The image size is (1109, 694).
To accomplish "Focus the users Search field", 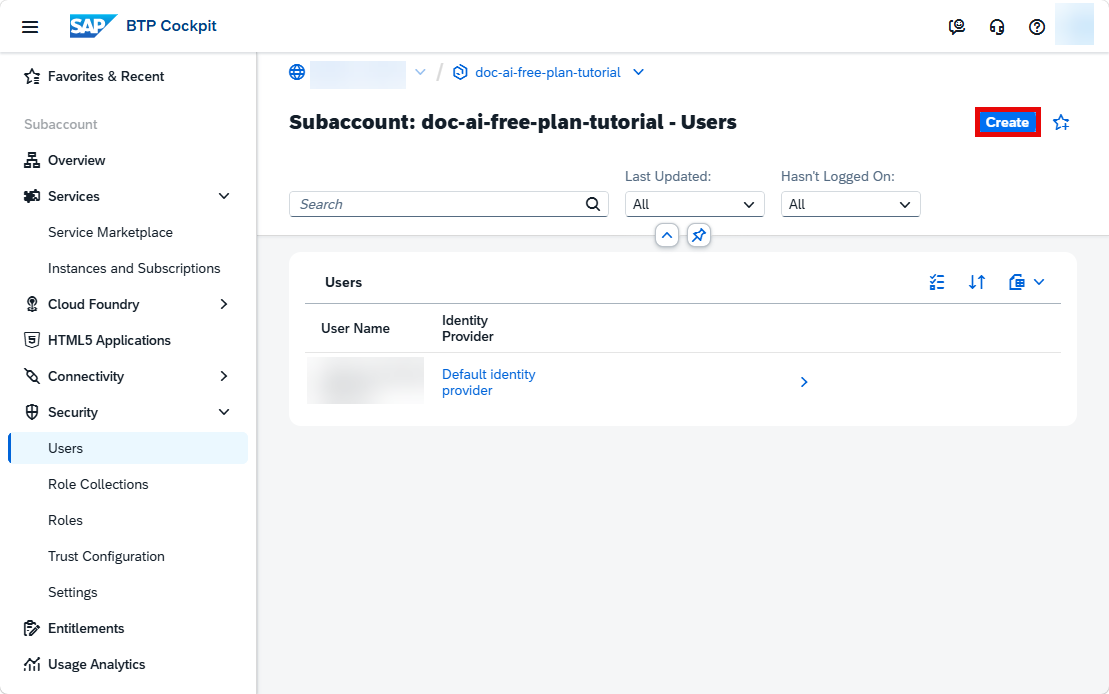I will click(x=448, y=204).
